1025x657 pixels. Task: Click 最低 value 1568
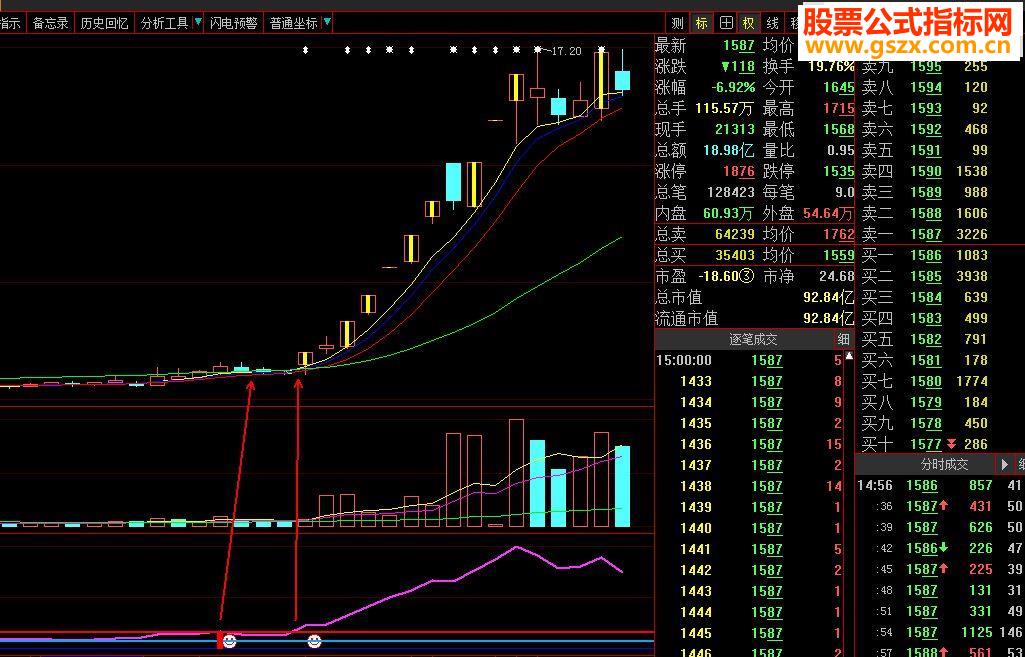coord(838,129)
